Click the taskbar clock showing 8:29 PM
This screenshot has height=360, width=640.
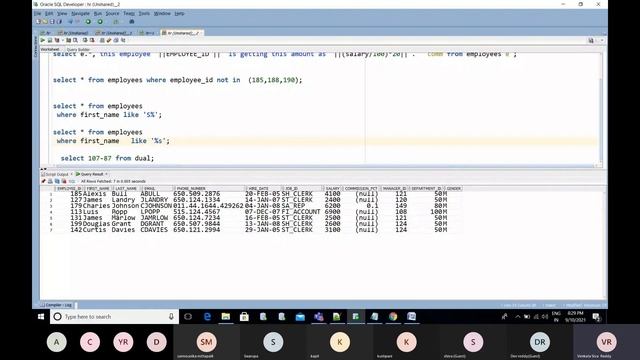575,316
